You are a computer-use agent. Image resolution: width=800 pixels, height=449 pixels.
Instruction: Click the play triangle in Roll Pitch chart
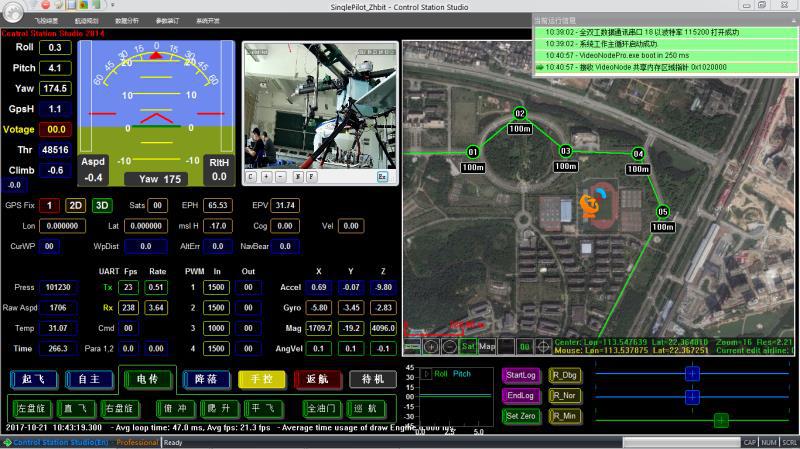pos(427,374)
